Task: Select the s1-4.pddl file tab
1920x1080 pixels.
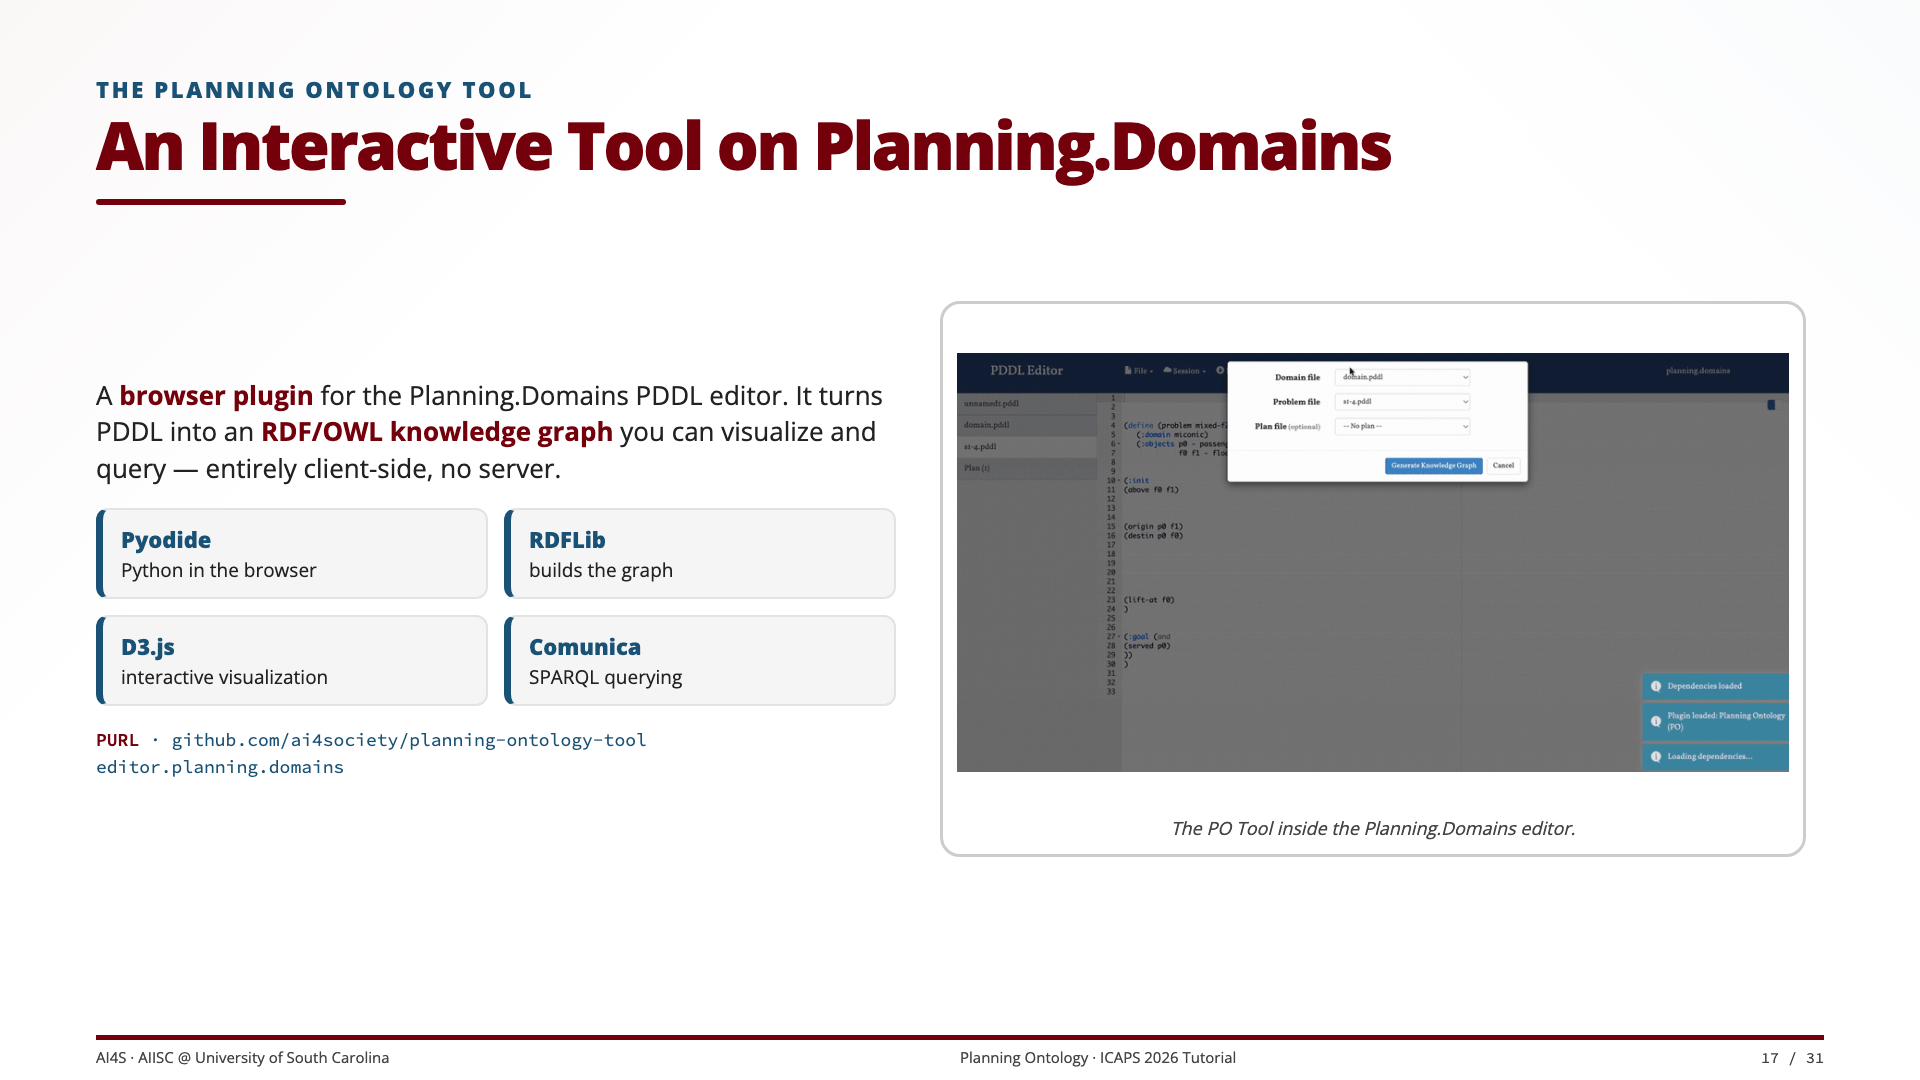Action: point(1027,447)
